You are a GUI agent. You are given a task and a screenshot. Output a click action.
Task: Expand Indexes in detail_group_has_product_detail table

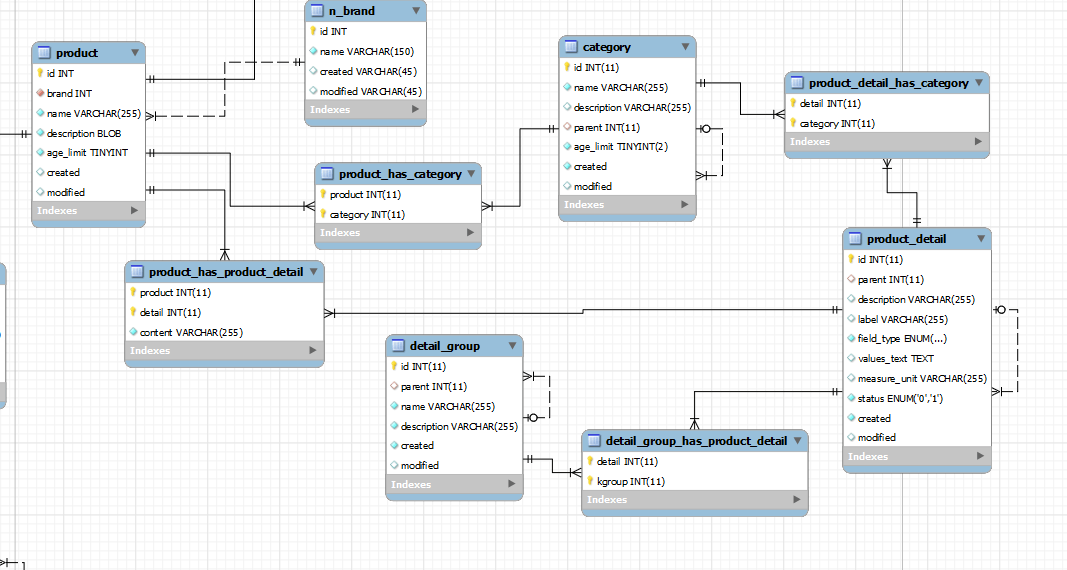(x=797, y=499)
